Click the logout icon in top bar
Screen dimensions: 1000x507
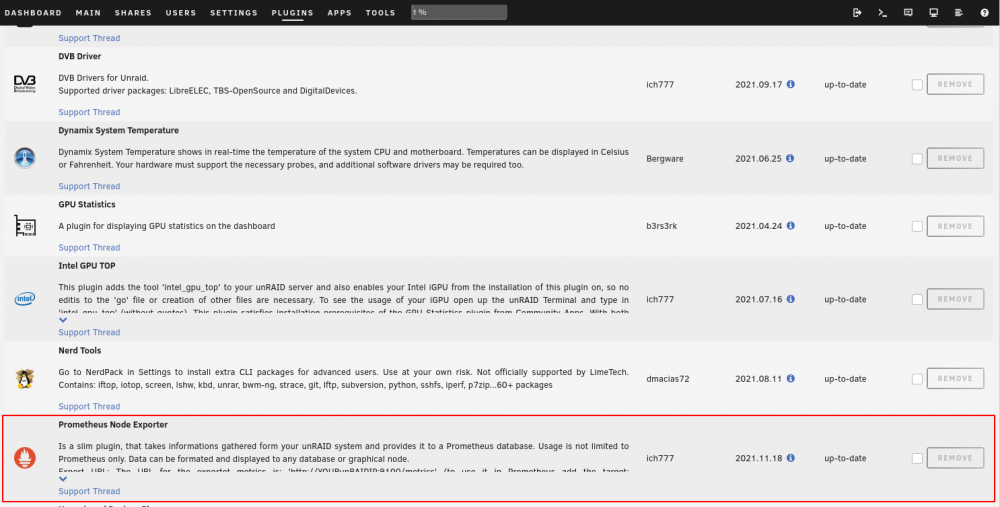(857, 13)
